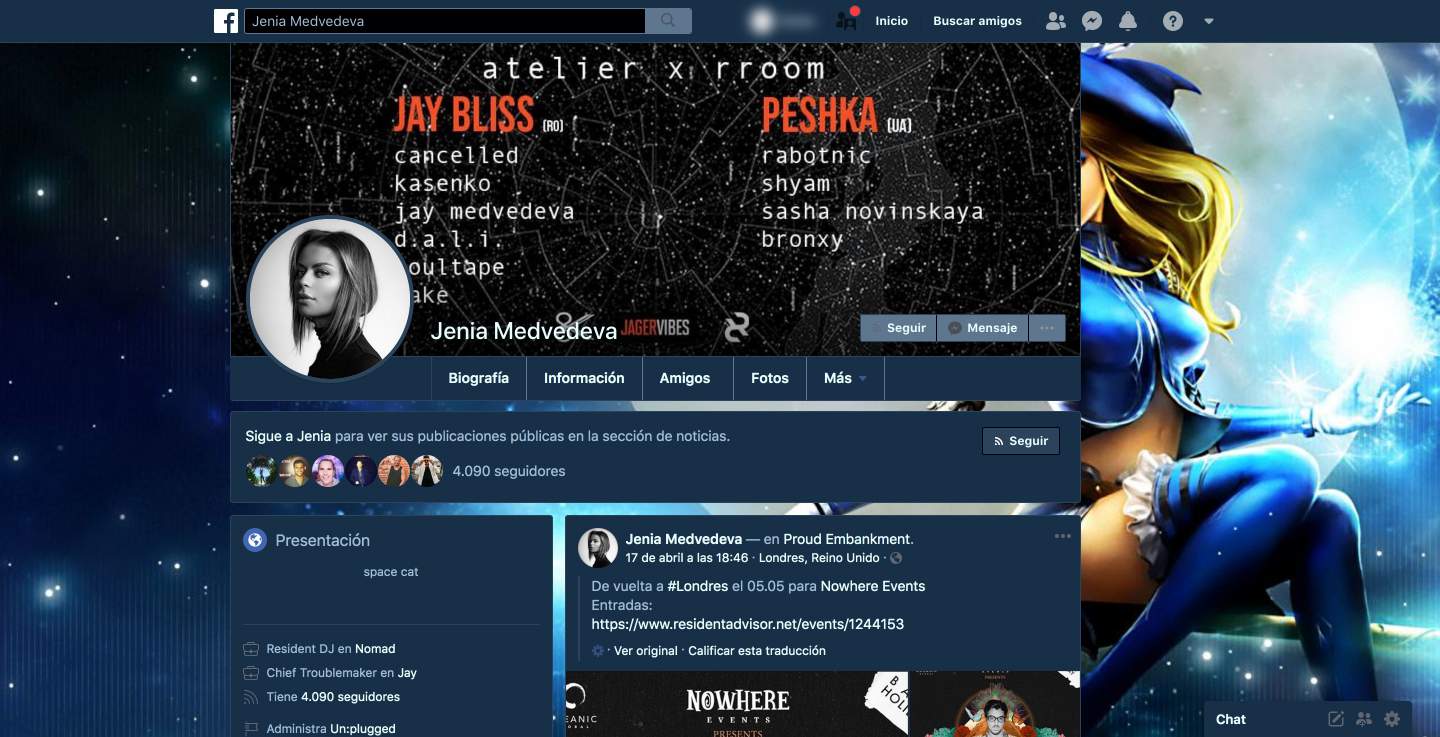Image resolution: width=1440 pixels, height=737 pixels.
Task: Switch to the Amigos tab
Action: [685, 378]
